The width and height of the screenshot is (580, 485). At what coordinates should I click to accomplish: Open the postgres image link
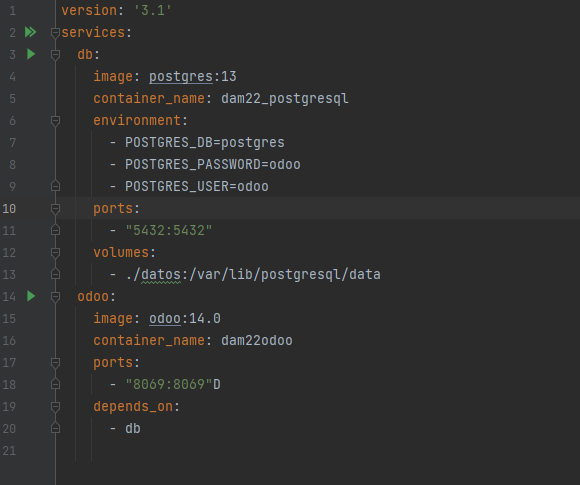181,77
